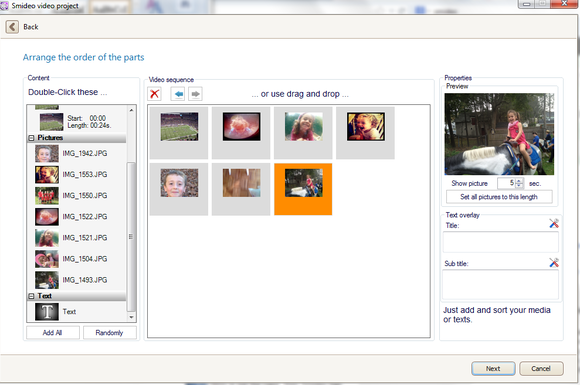Screen dimensions: 580x385
Task: Move selected part left with blue arrow
Action: click(x=178, y=94)
